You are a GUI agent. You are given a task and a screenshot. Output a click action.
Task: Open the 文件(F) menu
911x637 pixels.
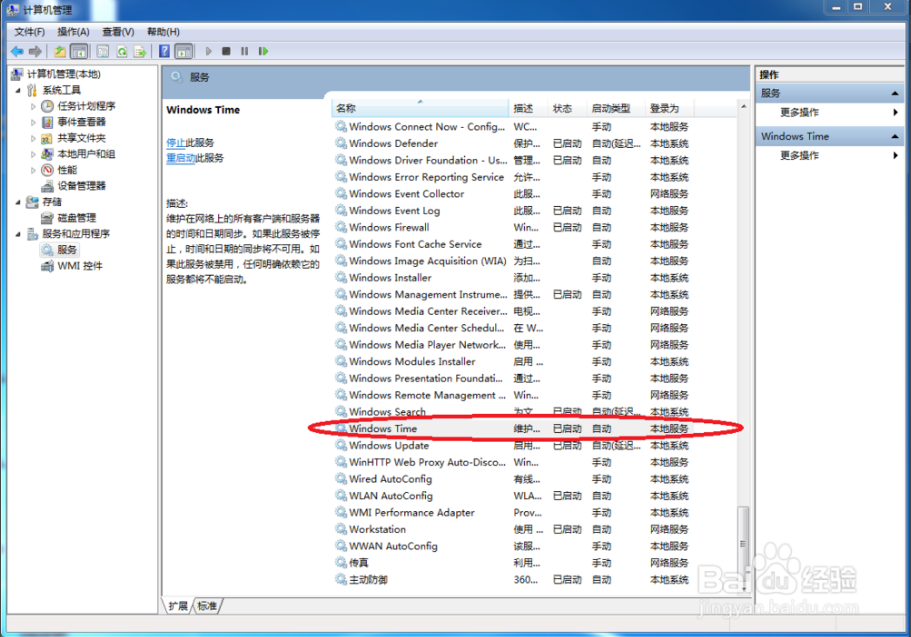[30, 32]
